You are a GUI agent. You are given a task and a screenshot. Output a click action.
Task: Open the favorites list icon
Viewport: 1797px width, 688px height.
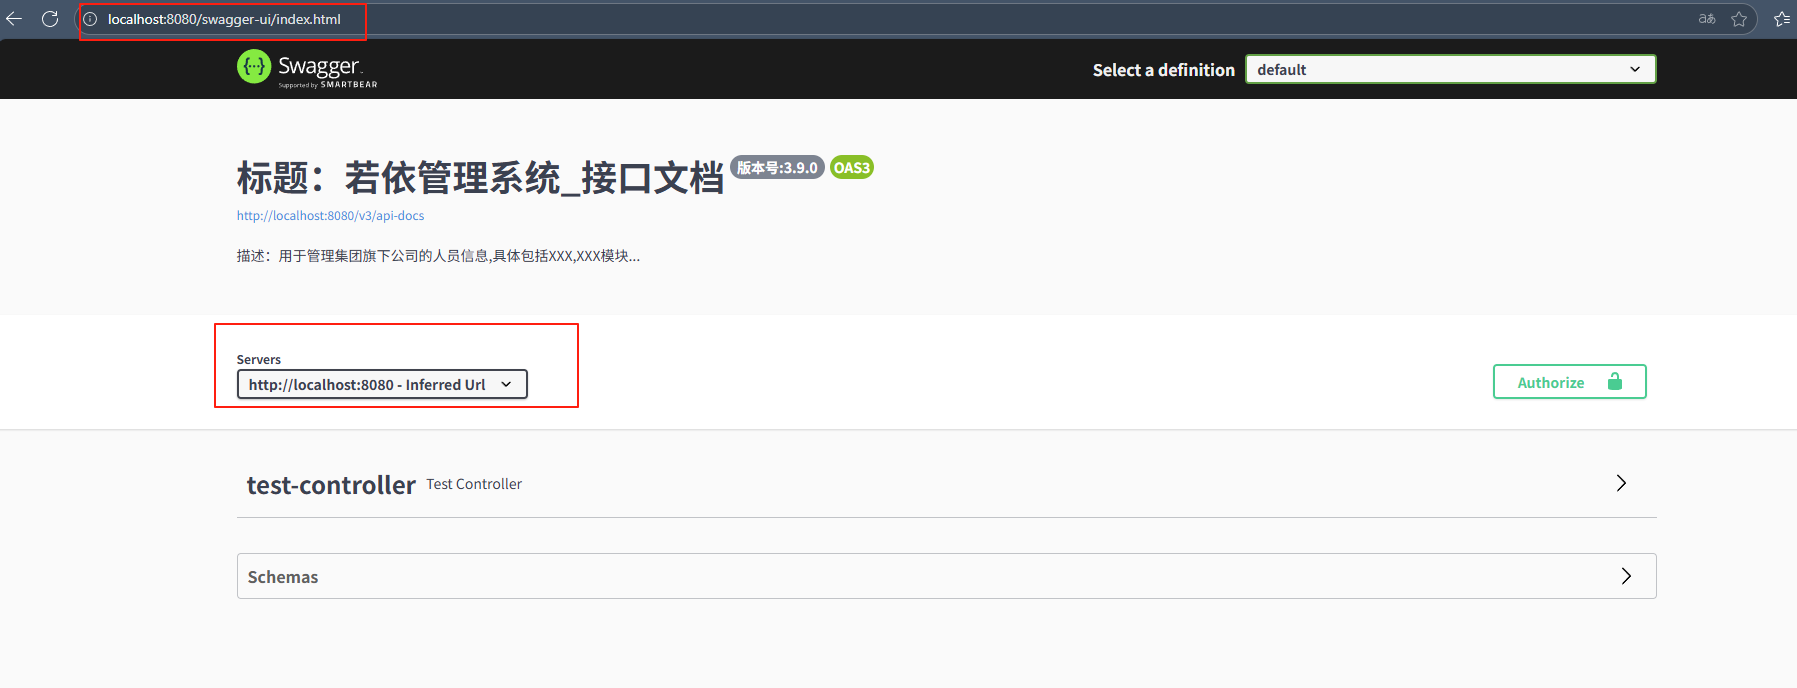1782,19
